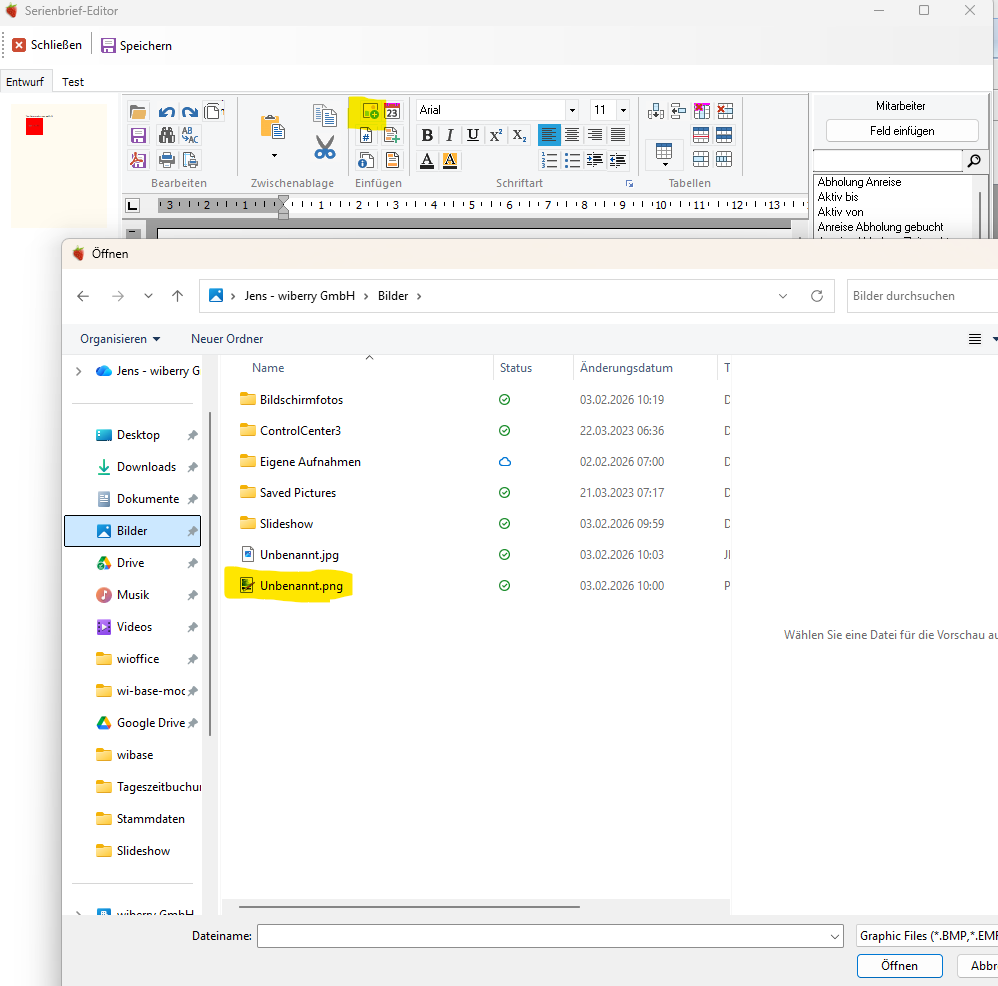998x986 pixels.
Task: Click the numbered list icon
Action: (x=549, y=160)
